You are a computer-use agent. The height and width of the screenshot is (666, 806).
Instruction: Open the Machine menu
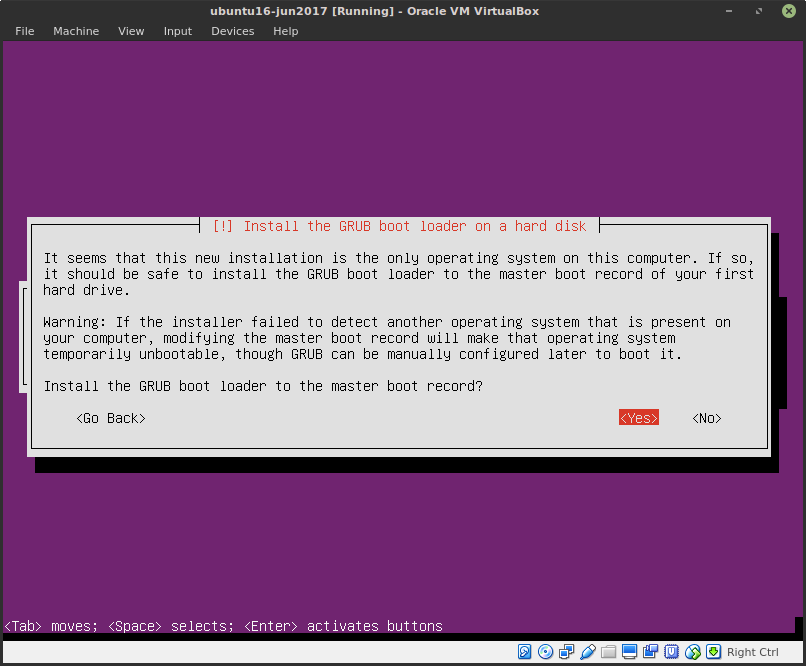tap(76, 31)
